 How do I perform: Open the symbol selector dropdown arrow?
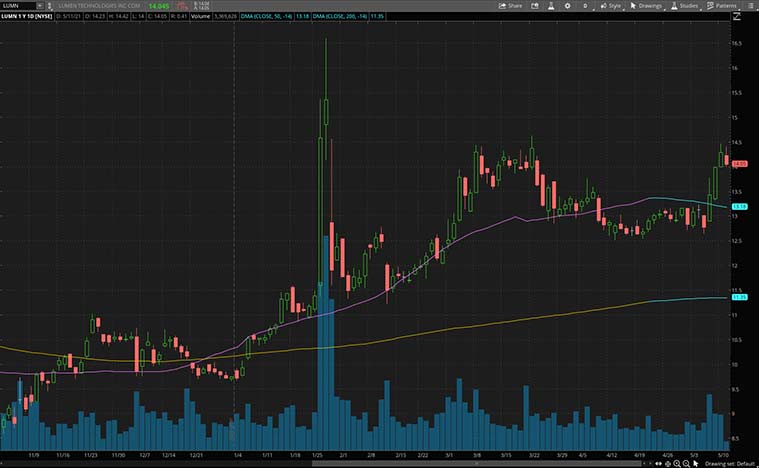coord(38,5)
